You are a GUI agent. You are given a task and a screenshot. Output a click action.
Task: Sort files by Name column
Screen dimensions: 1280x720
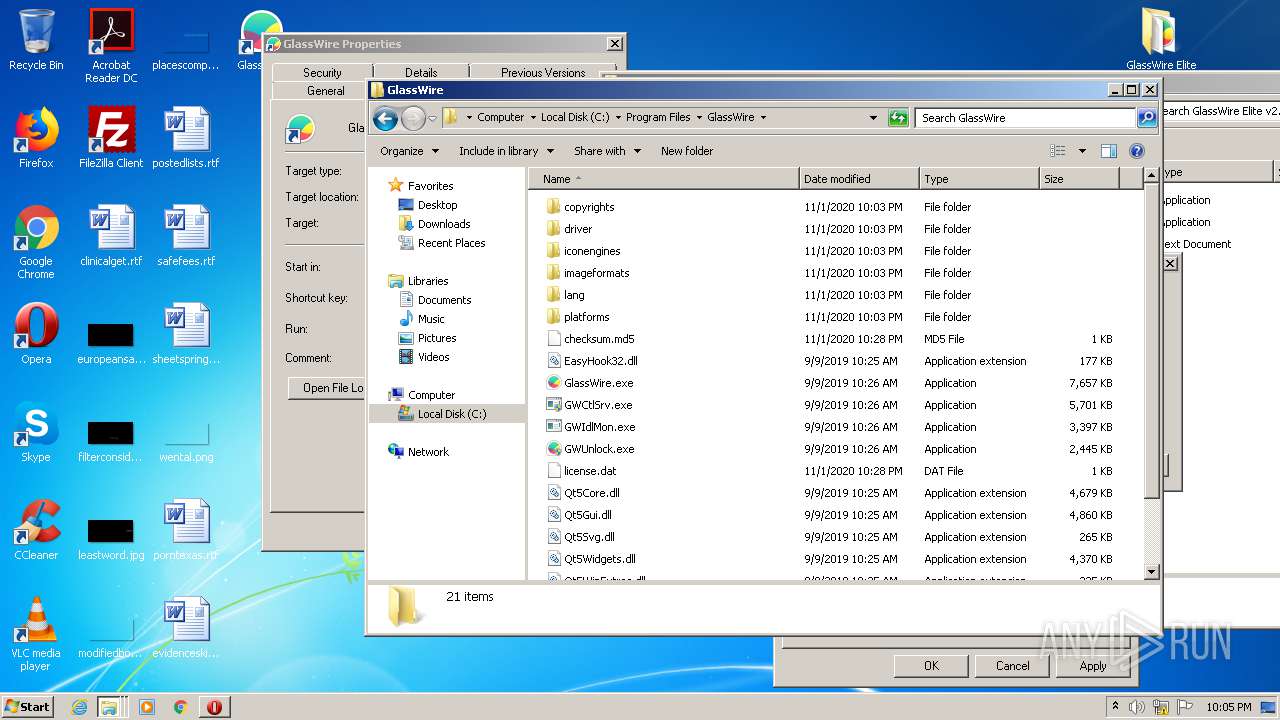point(664,179)
